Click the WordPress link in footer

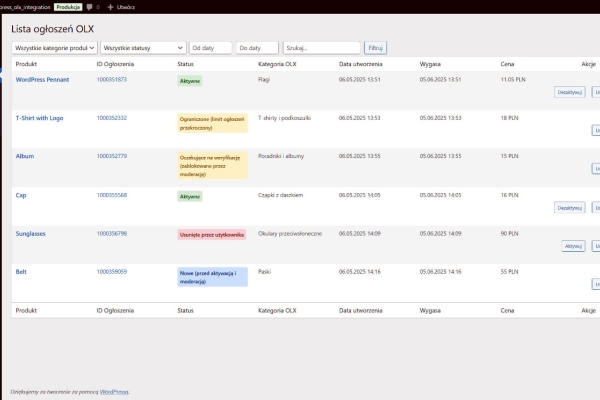point(114,392)
